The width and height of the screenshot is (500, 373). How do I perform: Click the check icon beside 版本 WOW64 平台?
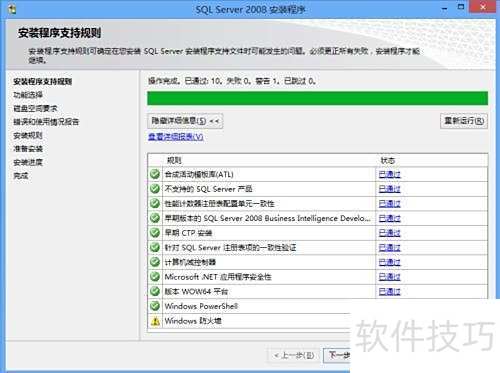coord(155,291)
